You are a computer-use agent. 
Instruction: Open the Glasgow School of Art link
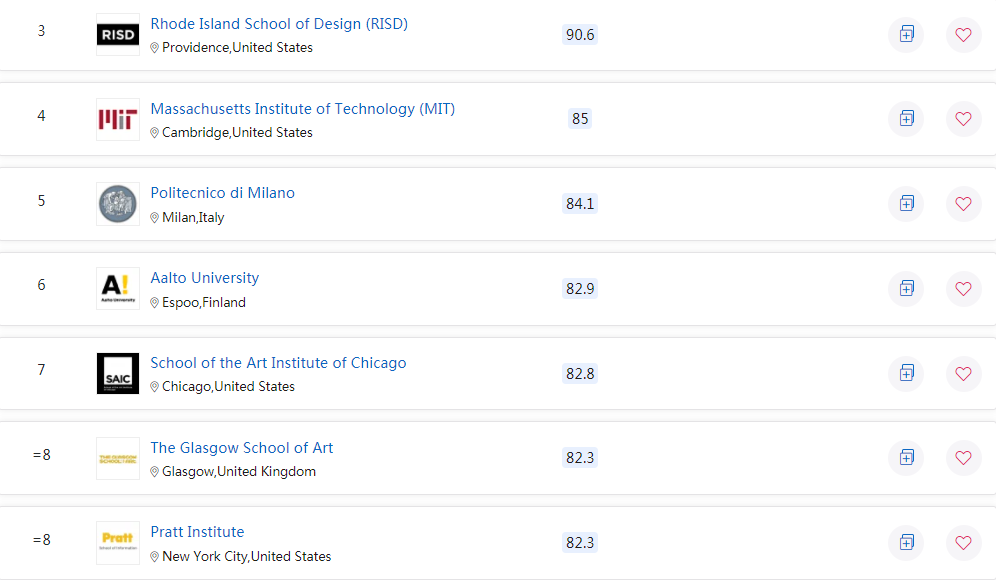241,448
